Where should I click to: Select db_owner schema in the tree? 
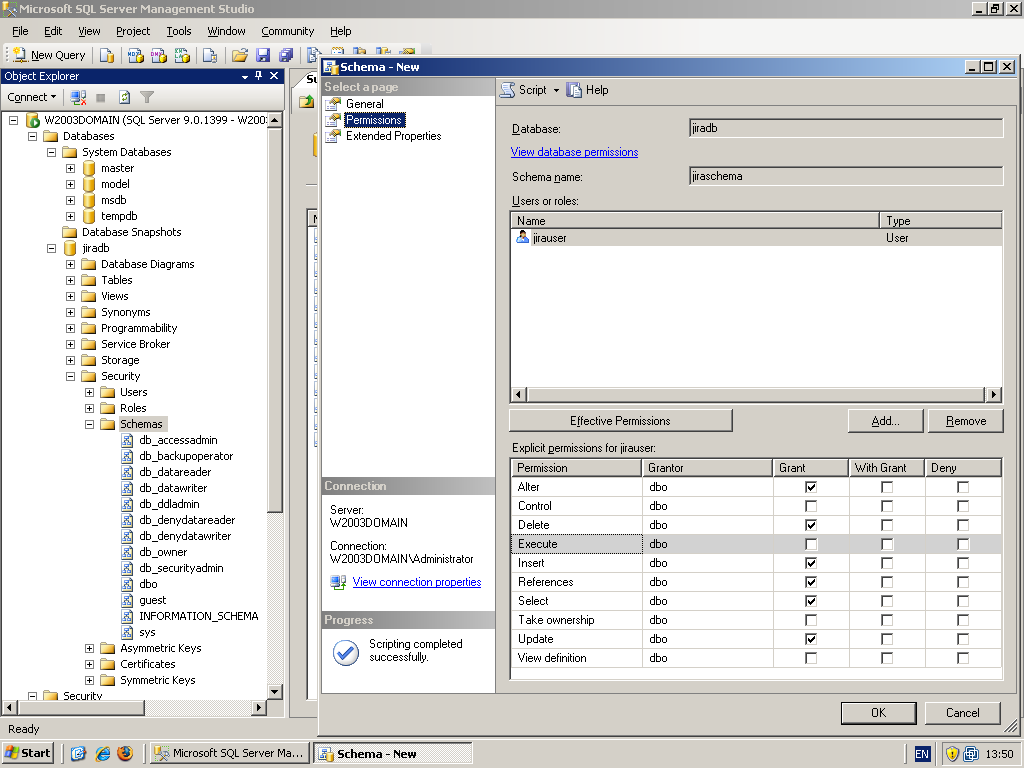[x=163, y=552]
